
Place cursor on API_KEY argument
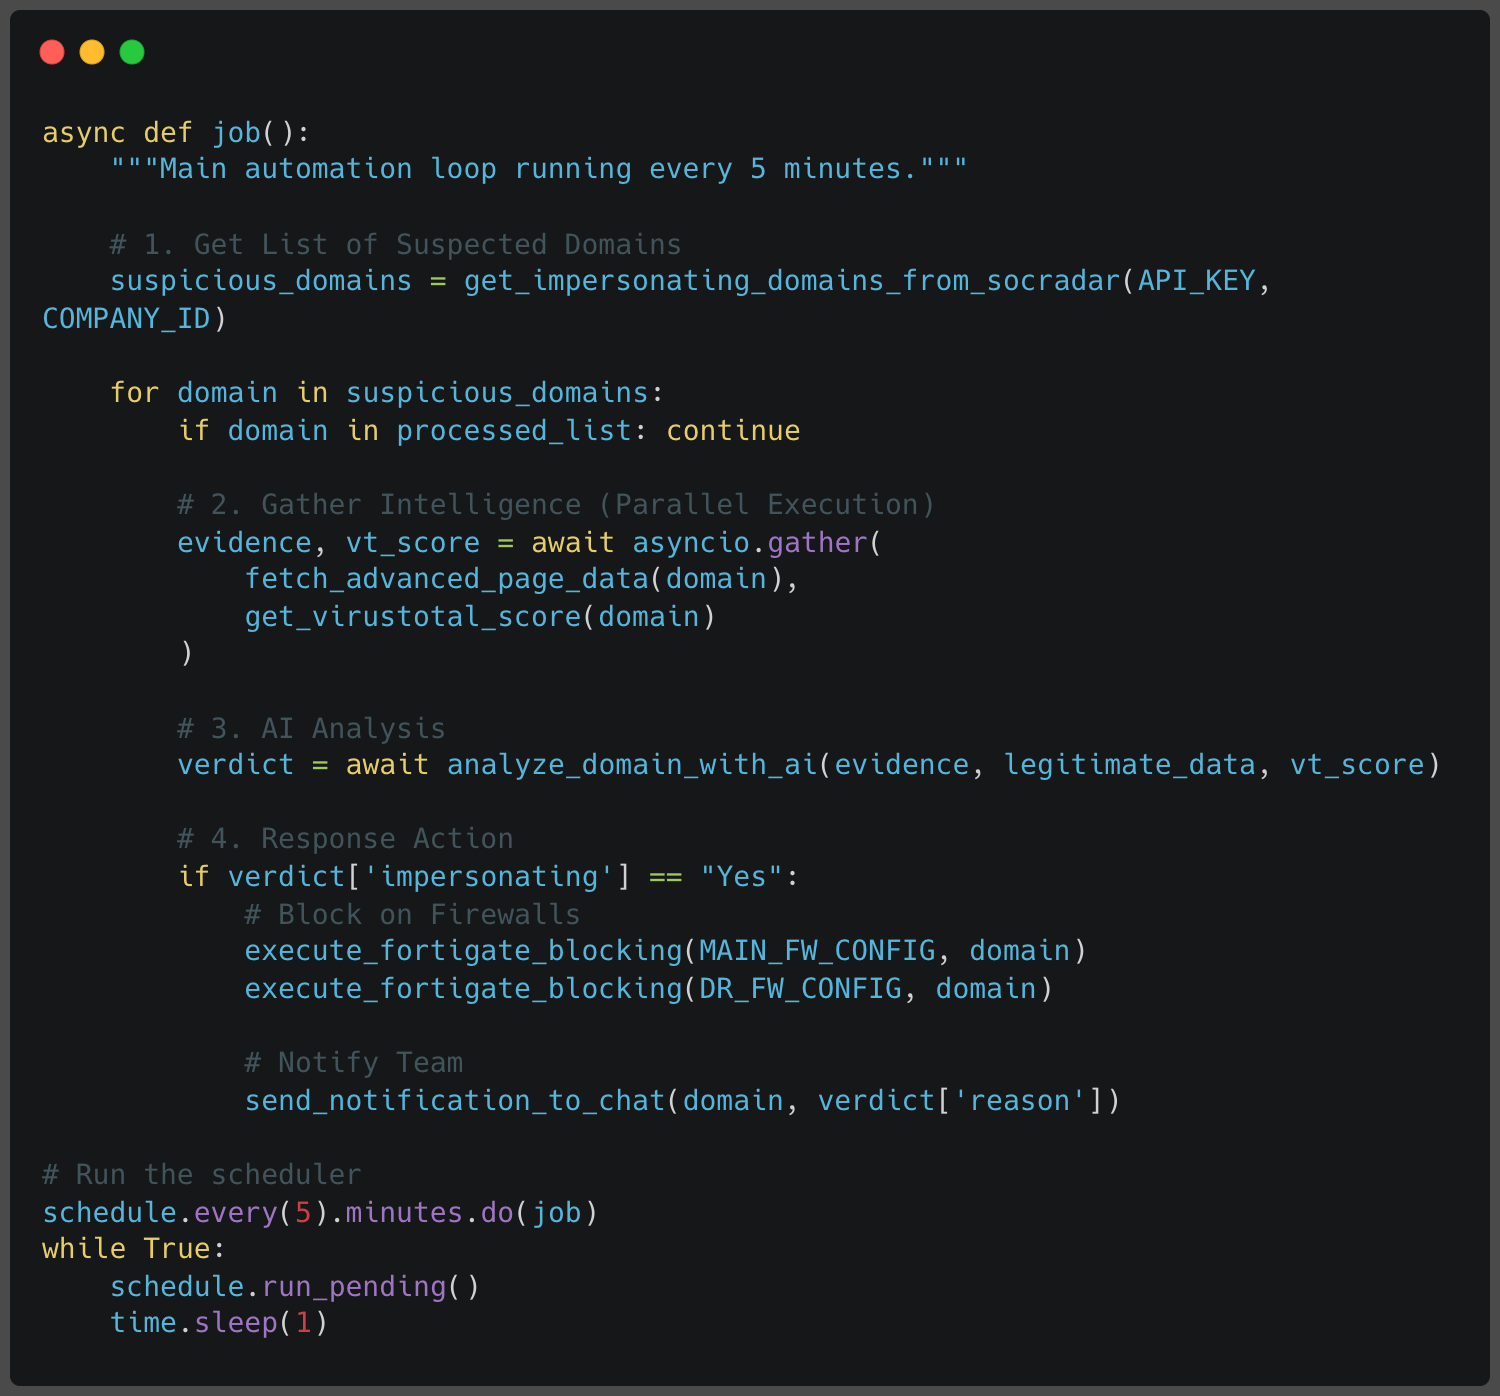point(1196,281)
